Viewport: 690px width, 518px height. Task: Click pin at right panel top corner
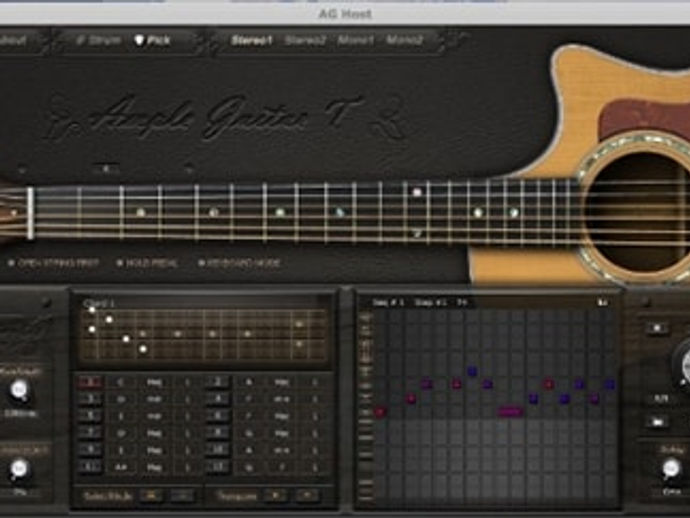pyautogui.click(x=644, y=302)
